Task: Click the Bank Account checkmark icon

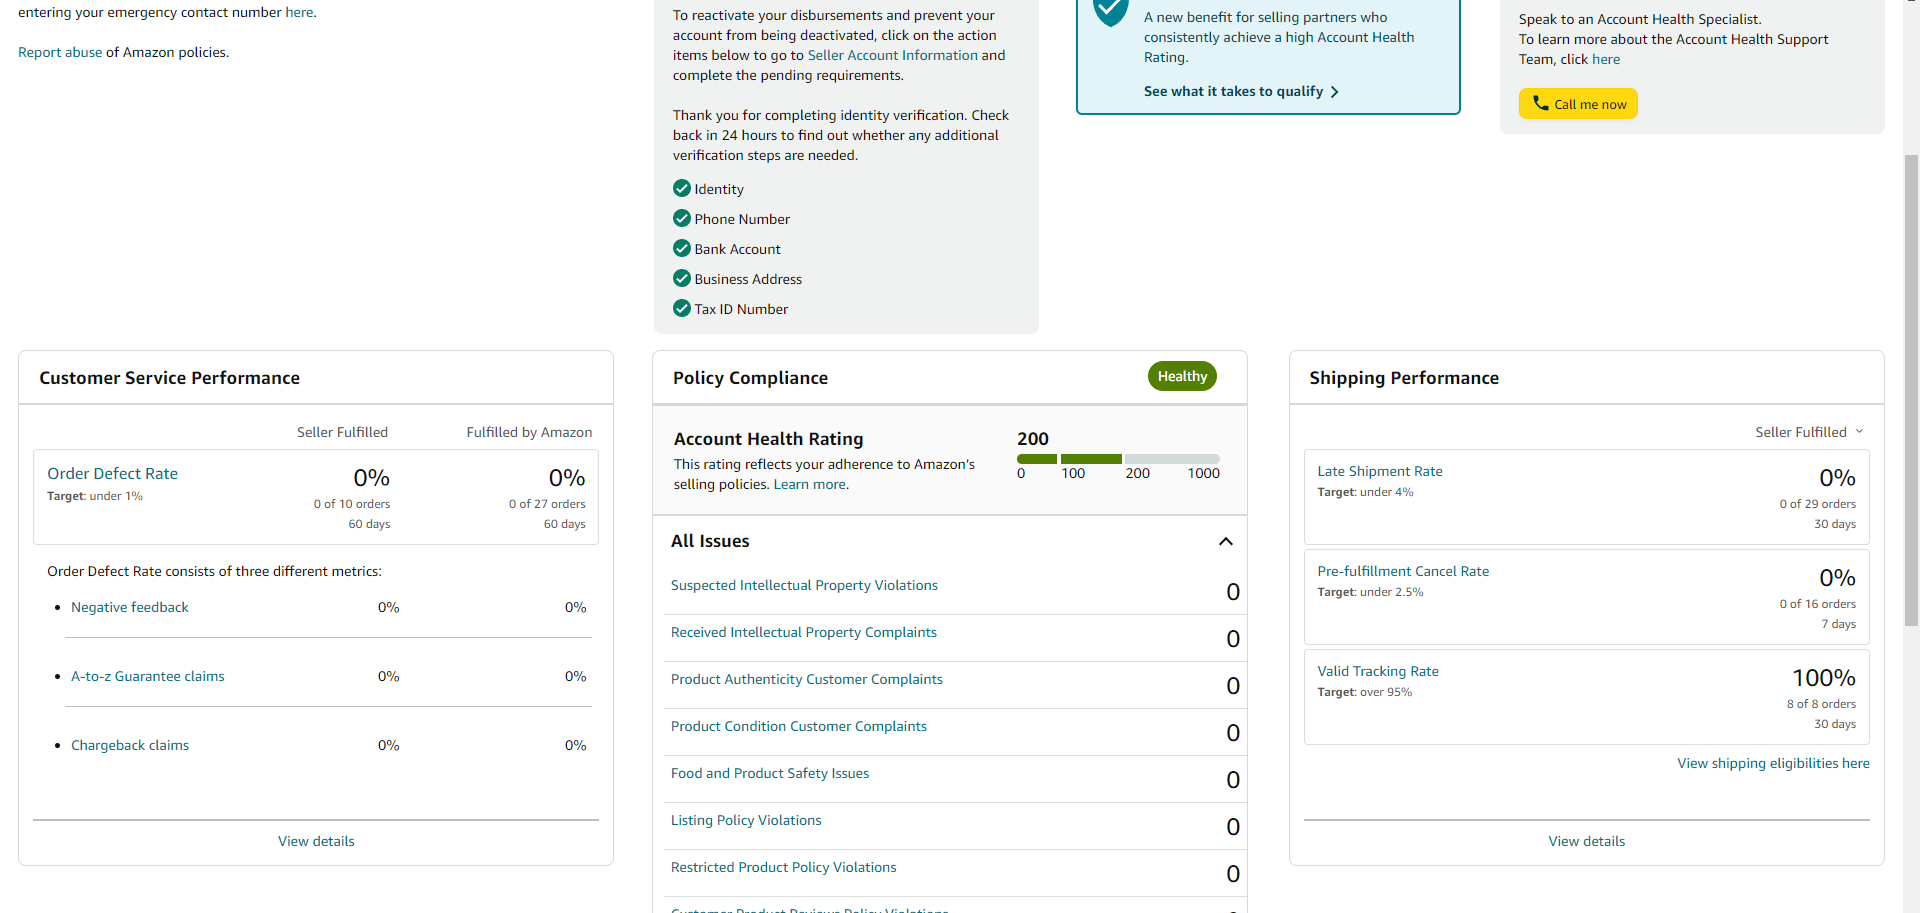Action: pos(682,248)
